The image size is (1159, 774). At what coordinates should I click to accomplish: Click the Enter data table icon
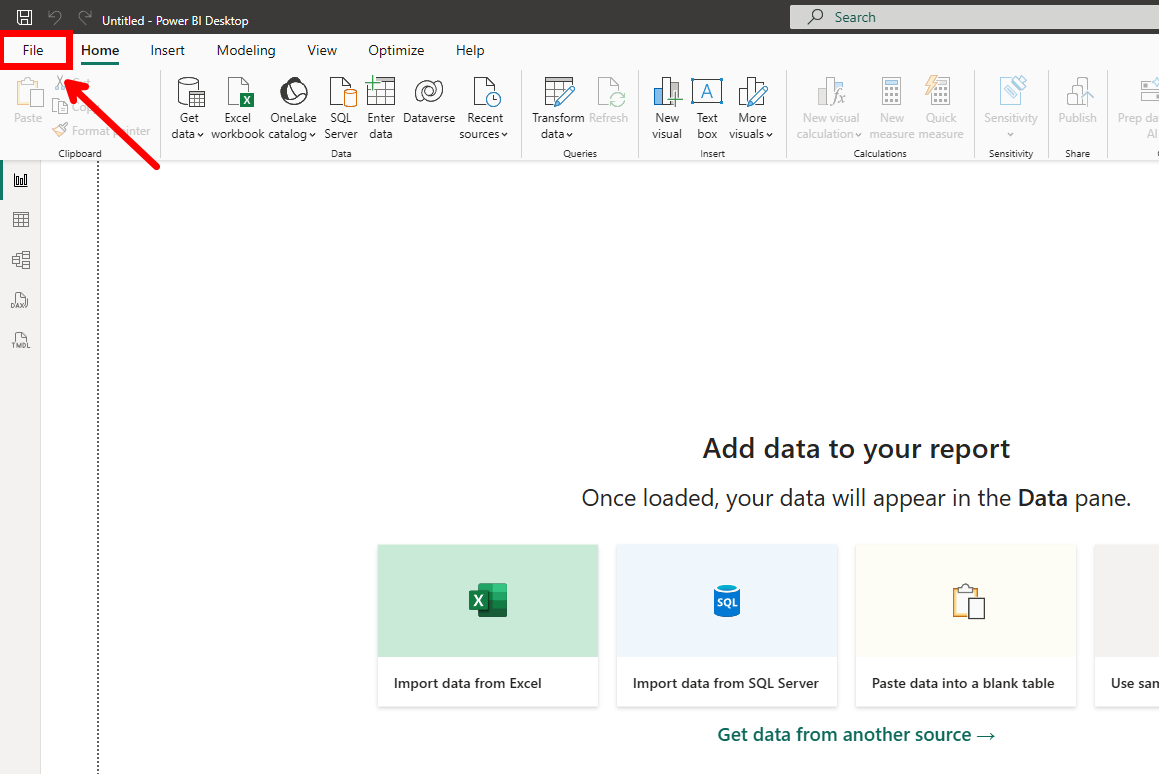click(381, 92)
